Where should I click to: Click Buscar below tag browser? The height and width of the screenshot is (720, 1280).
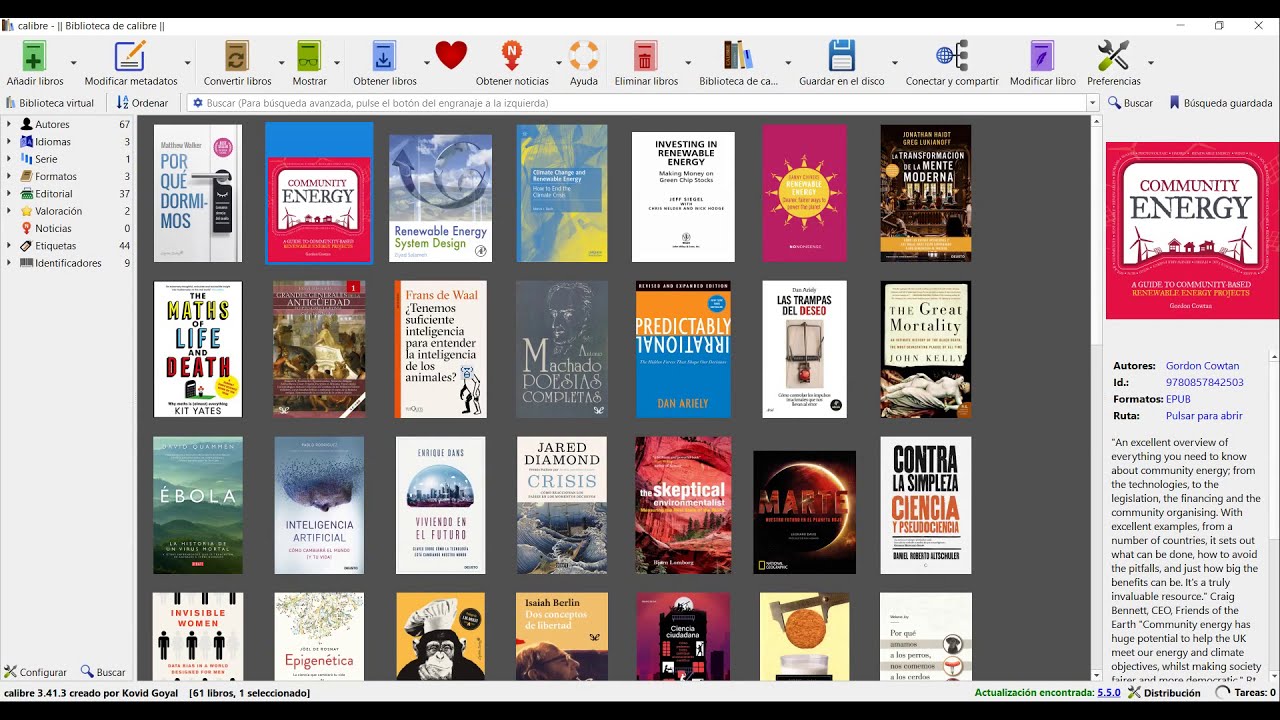pos(103,672)
